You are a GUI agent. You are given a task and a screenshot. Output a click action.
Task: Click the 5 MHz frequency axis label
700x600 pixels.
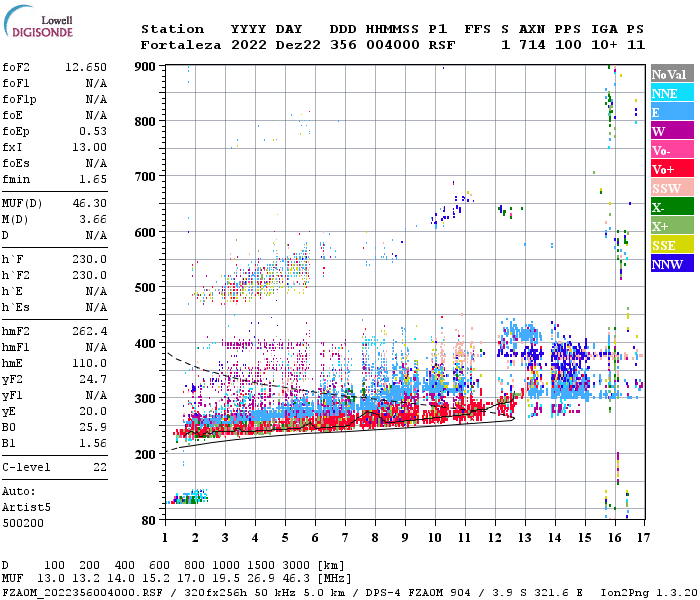pyautogui.click(x=285, y=538)
